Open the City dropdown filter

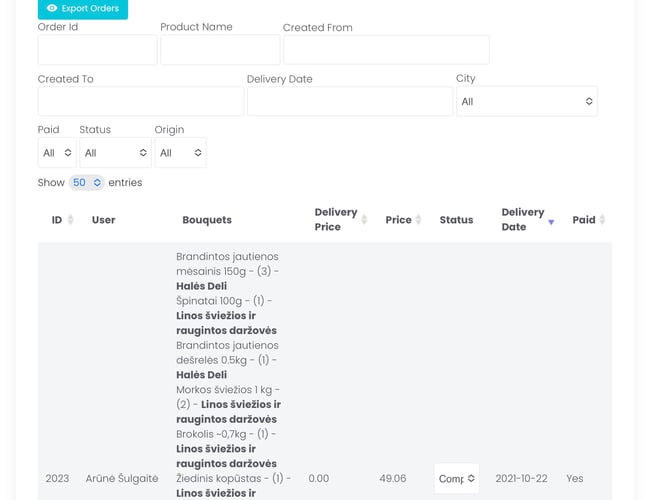coord(526,101)
